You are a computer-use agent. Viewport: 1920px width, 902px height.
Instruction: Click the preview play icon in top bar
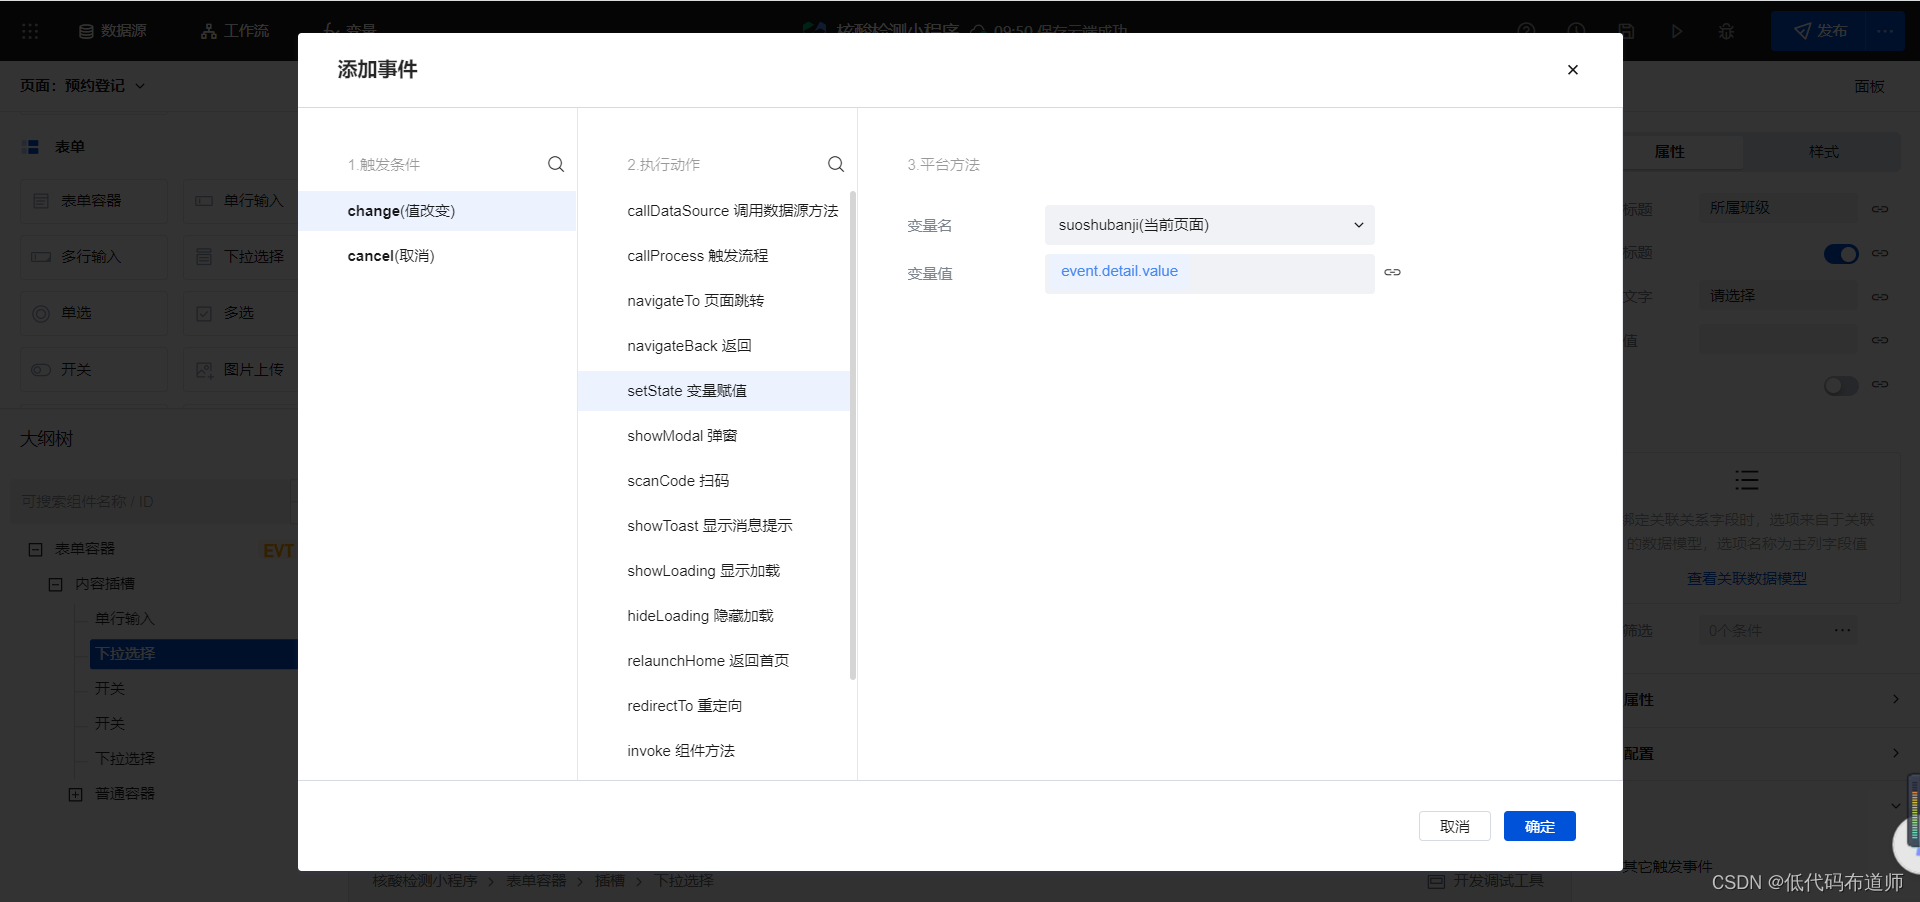pyautogui.click(x=1677, y=31)
